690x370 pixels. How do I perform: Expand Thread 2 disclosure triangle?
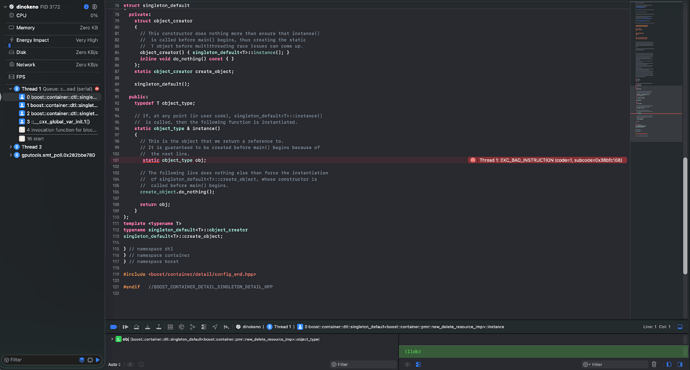tap(11, 147)
